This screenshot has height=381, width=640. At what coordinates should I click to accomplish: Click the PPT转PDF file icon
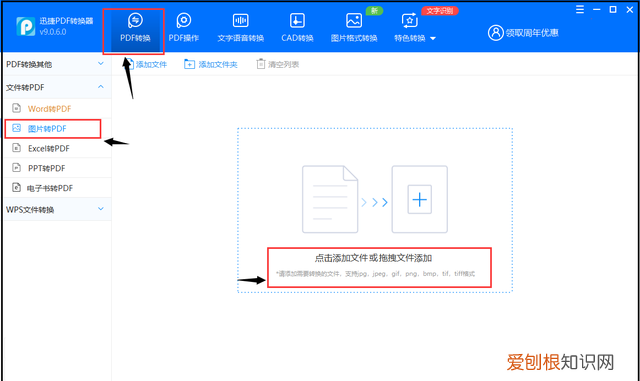(x=16, y=167)
